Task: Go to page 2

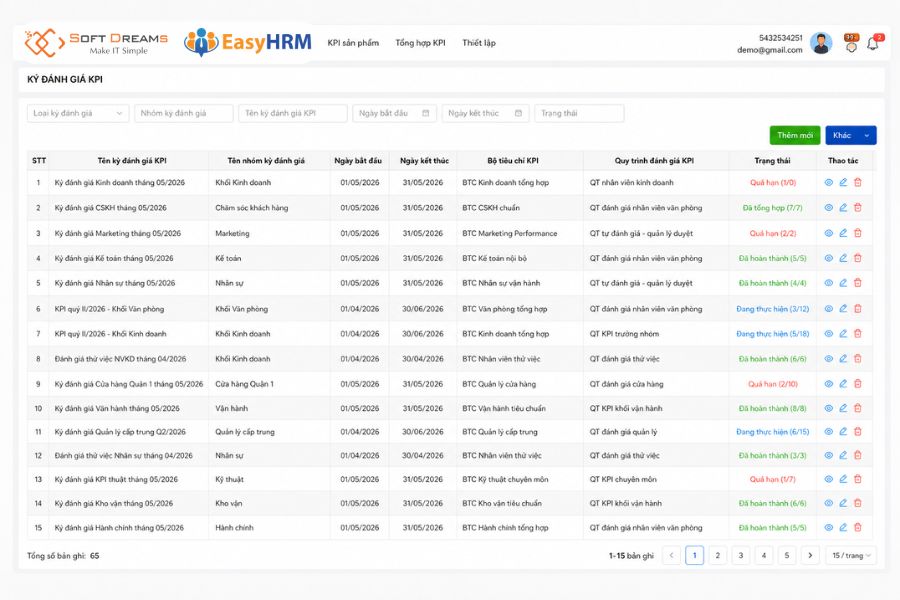Action: click(x=717, y=555)
